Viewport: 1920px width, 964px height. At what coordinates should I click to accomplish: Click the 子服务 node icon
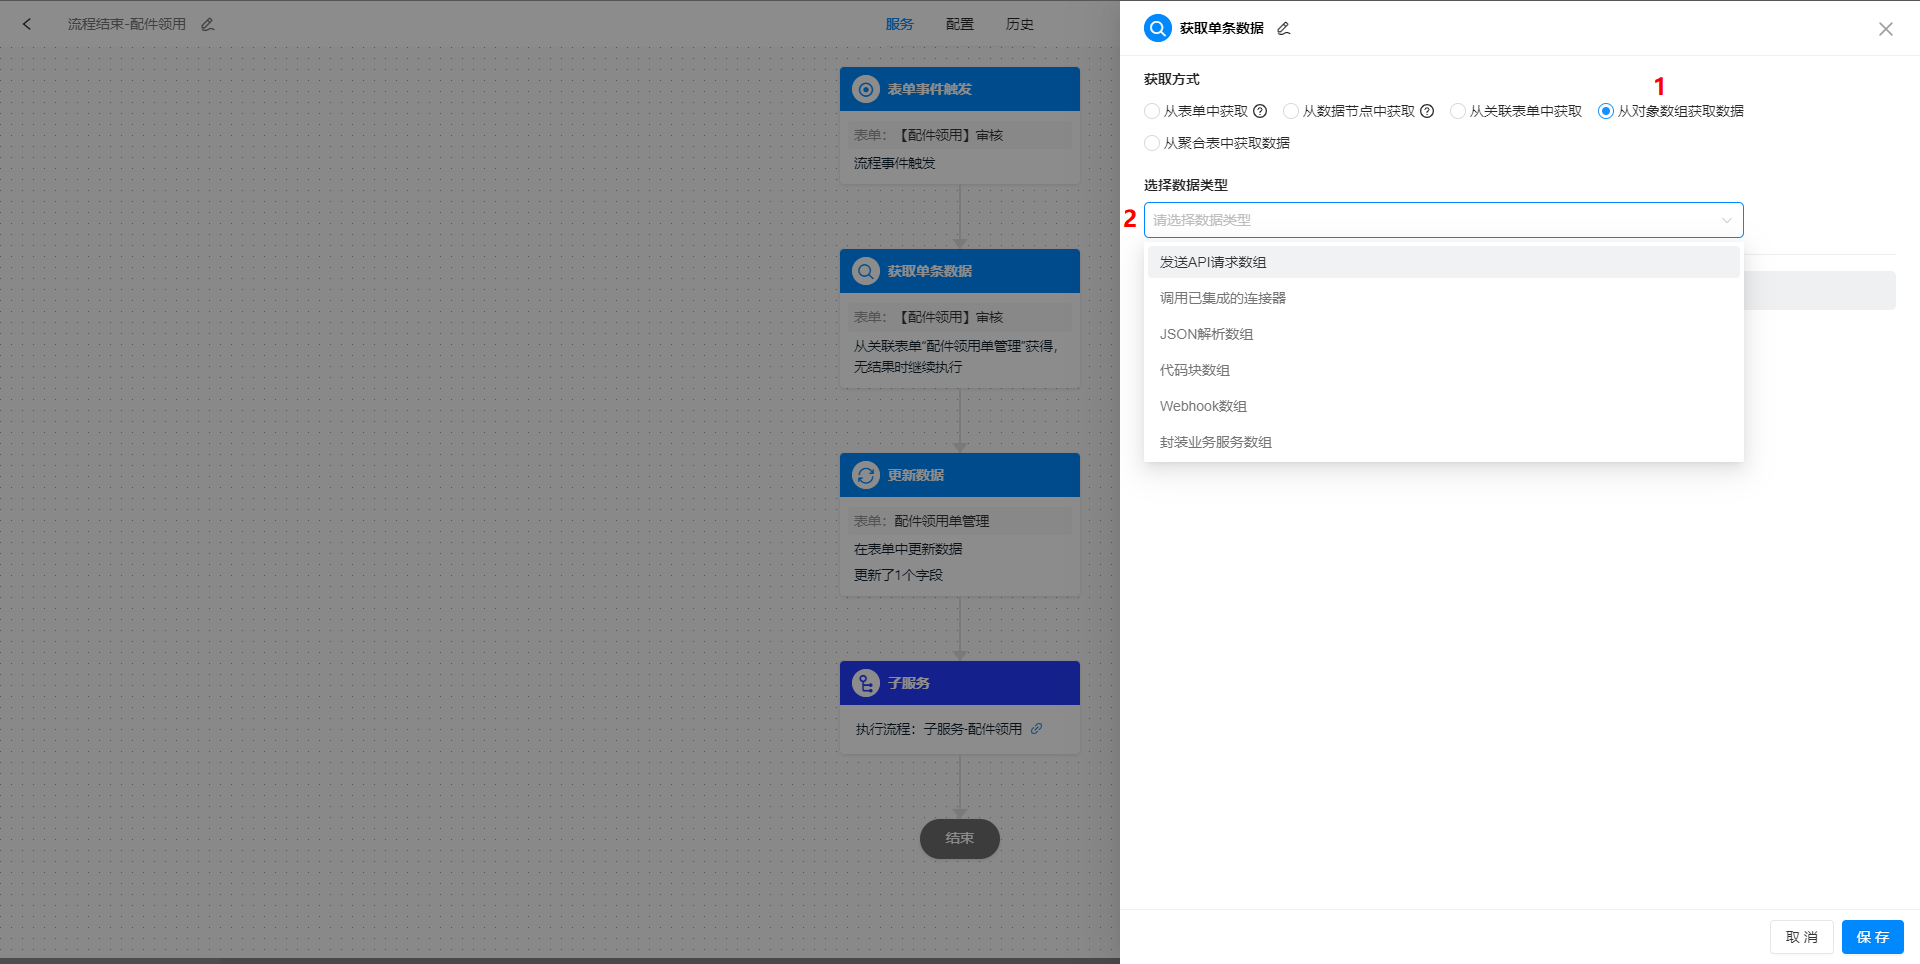866,683
